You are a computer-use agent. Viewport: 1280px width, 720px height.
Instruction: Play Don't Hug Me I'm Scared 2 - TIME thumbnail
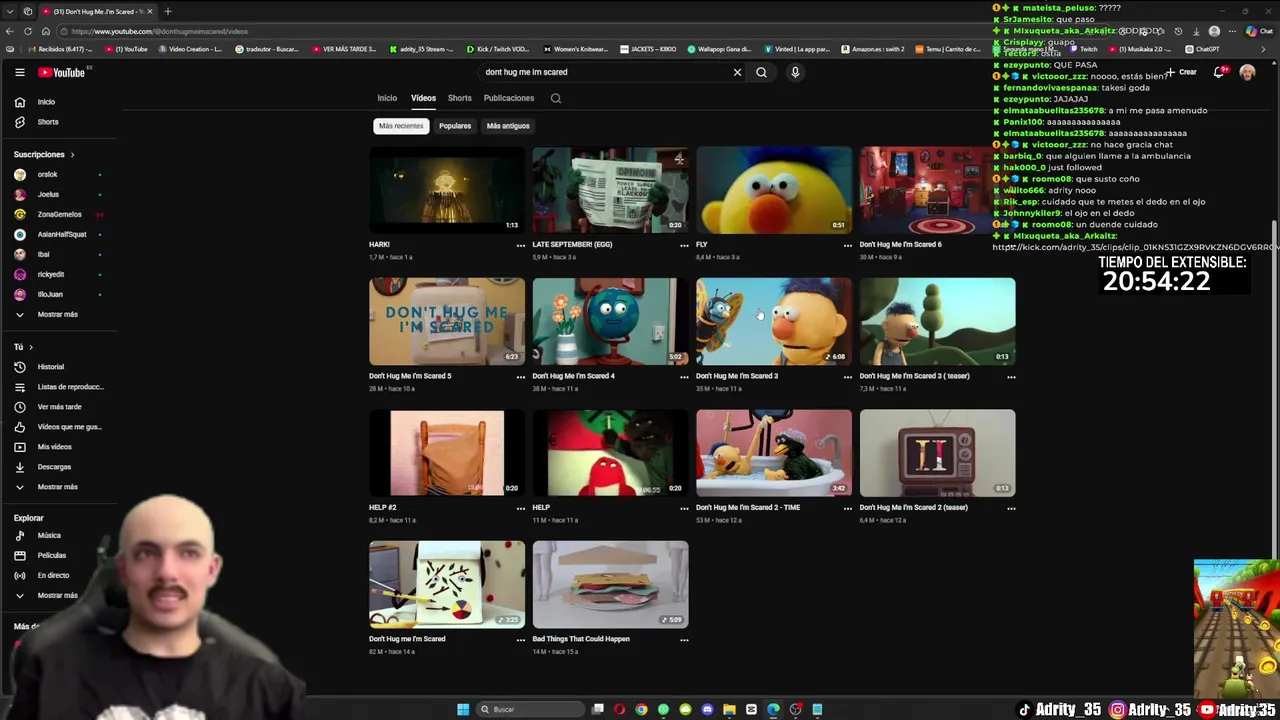(774, 453)
